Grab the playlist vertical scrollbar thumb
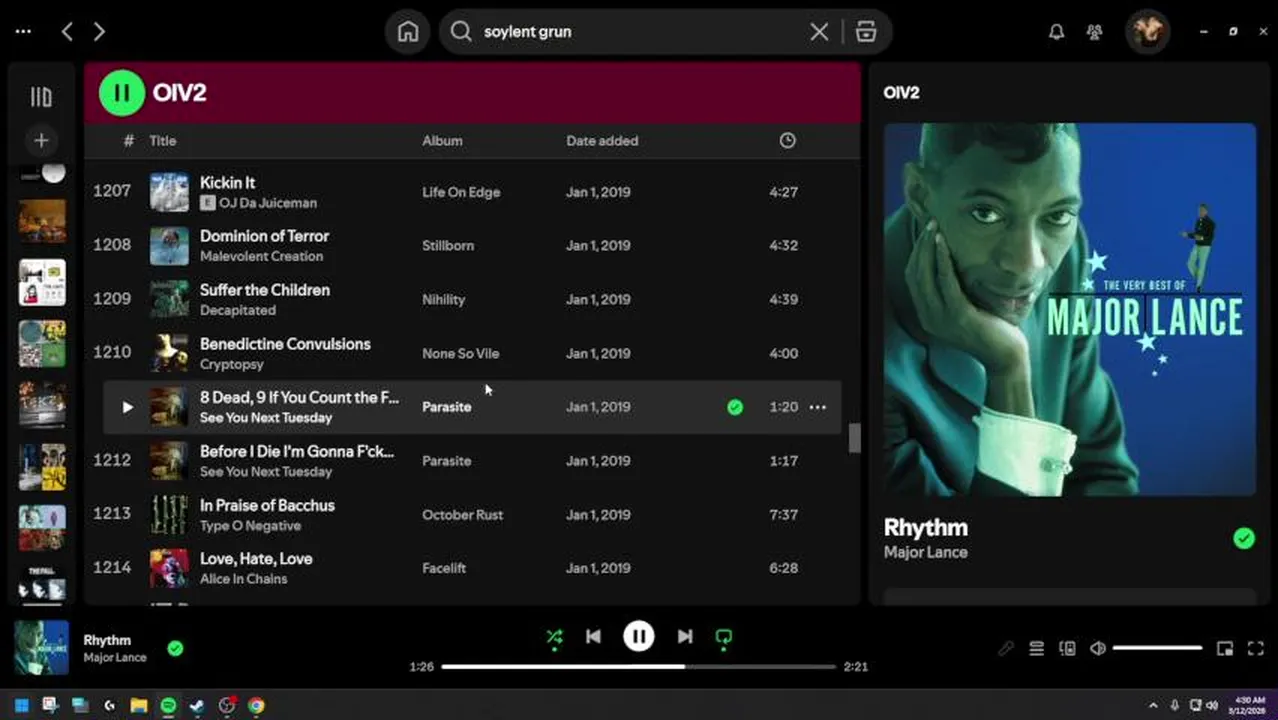This screenshot has width=1278, height=720. [x=854, y=438]
